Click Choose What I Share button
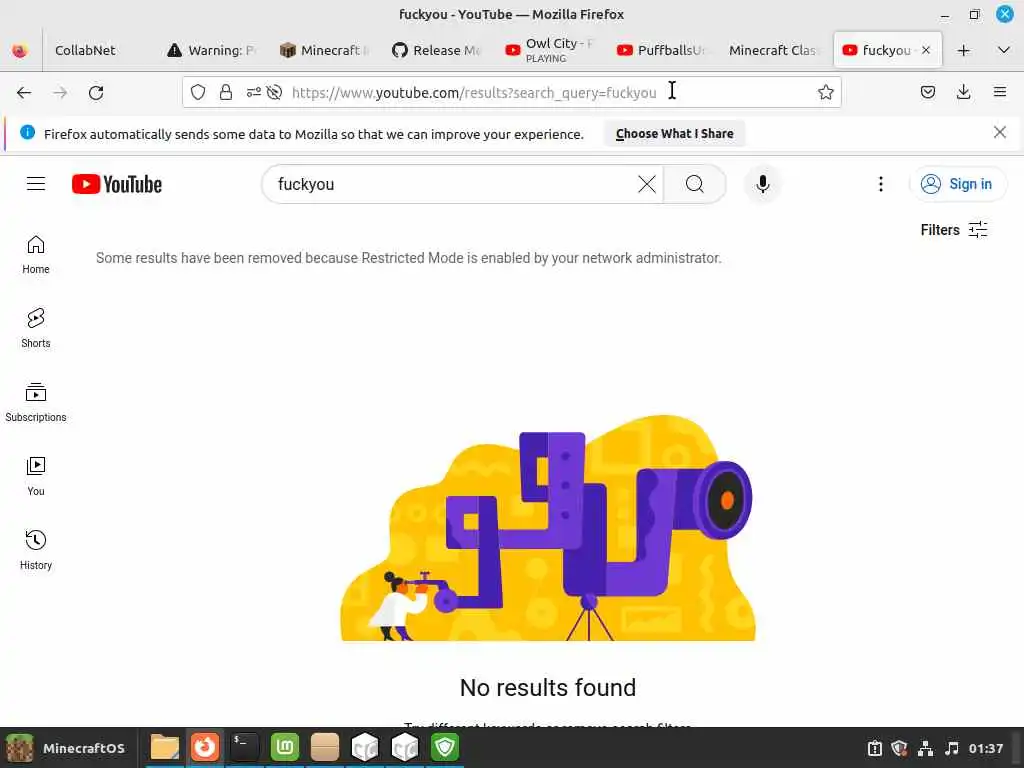Image resolution: width=1024 pixels, height=768 pixels. pos(674,134)
